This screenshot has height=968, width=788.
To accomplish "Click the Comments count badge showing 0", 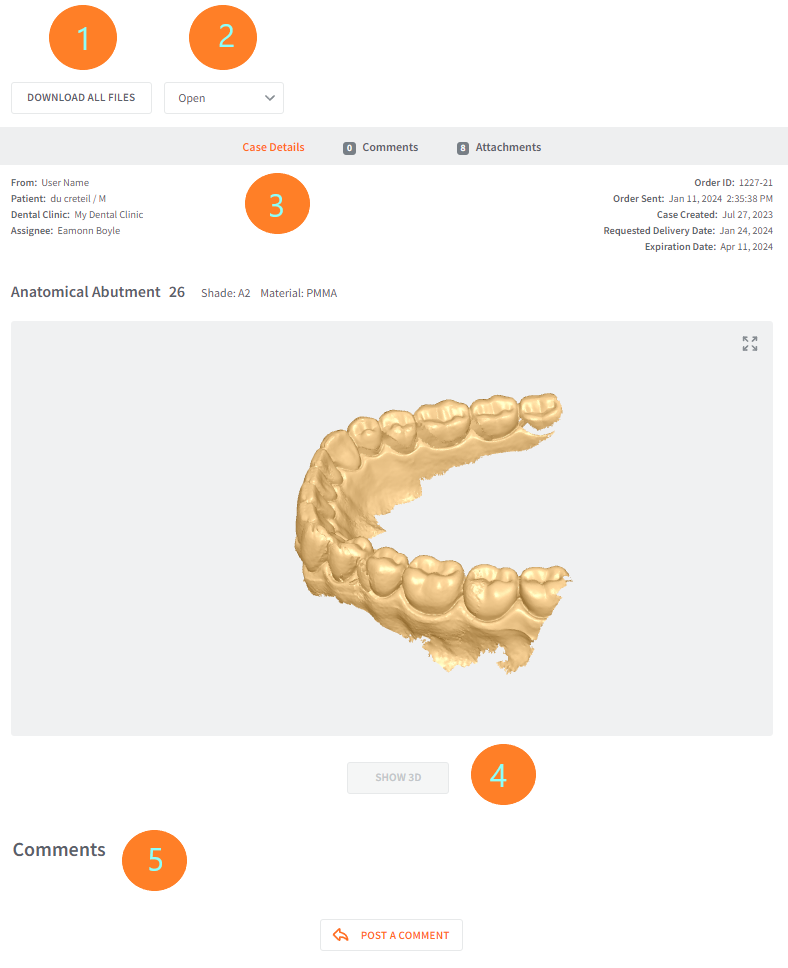I will (350, 148).
